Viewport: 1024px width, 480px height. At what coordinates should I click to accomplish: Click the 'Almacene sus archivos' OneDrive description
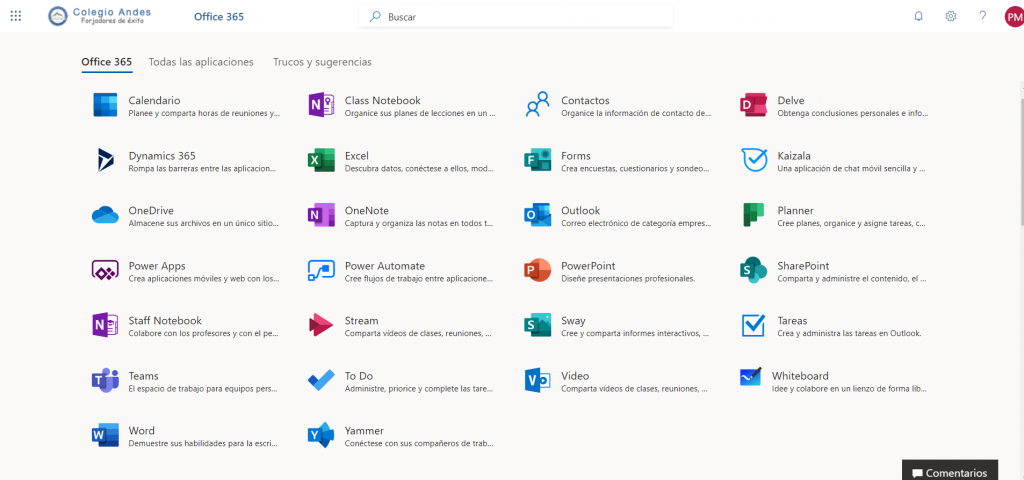tap(204, 224)
